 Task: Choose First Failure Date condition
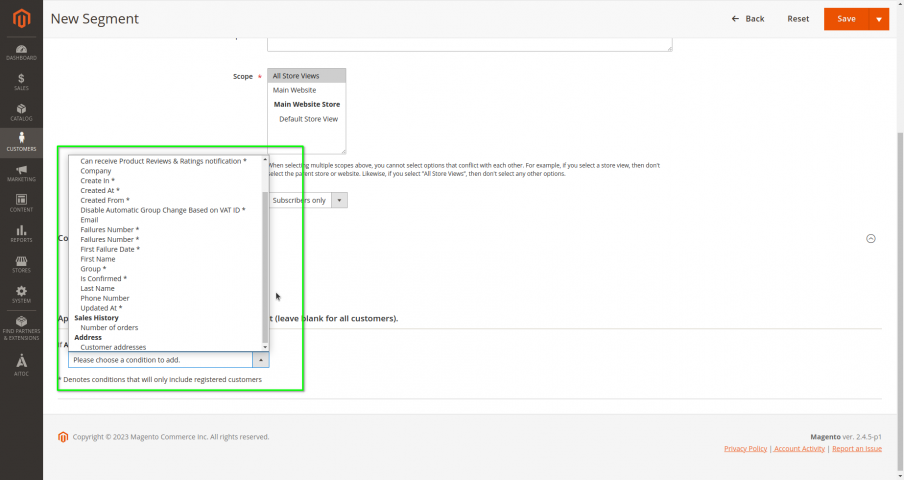coord(110,249)
